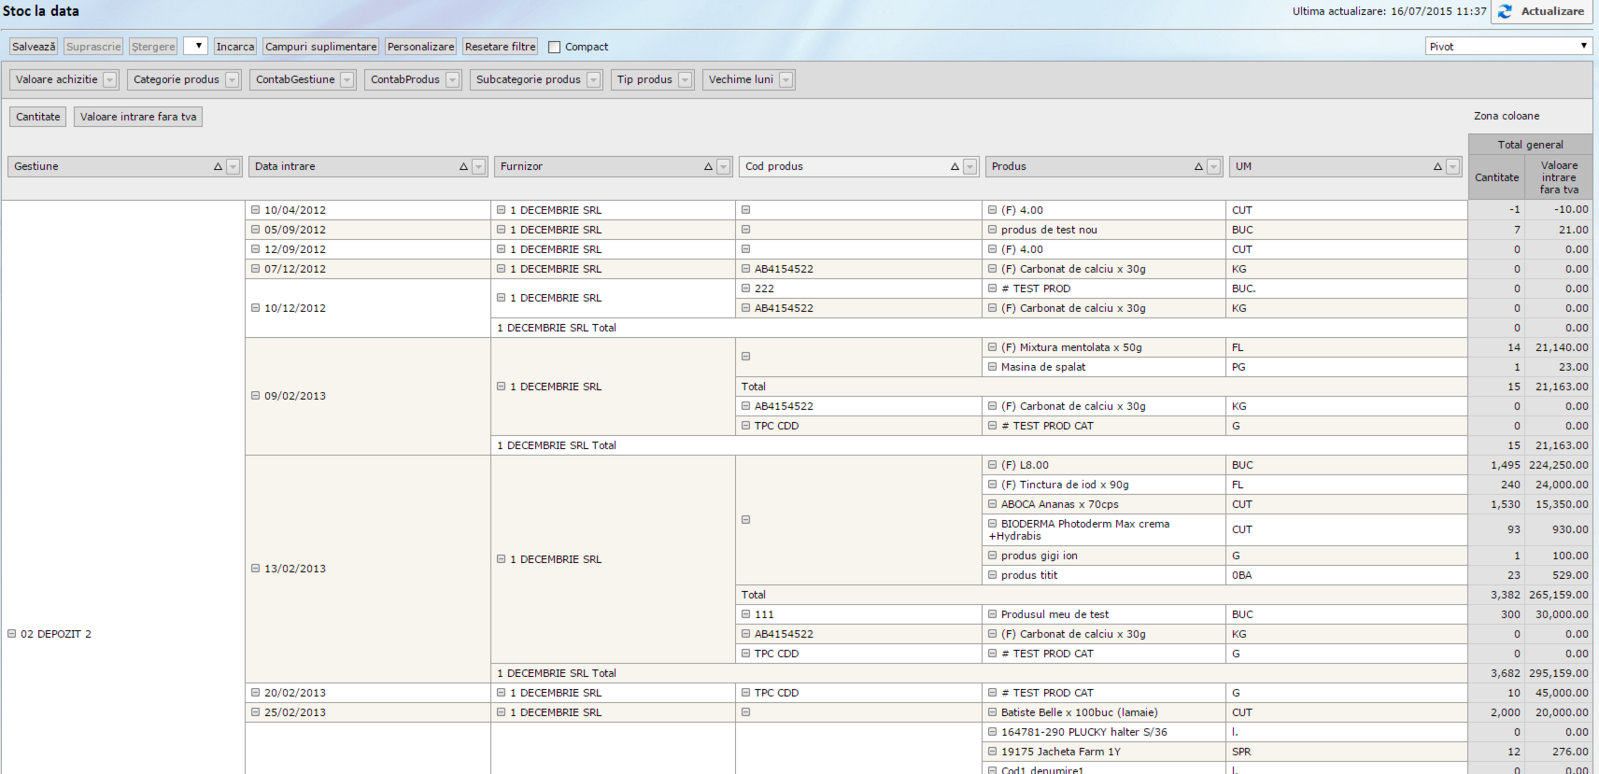The height and width of the screenshot is (774, 1599).
Task: Select the Cantitate data field
Action: [x=38, y=117]
